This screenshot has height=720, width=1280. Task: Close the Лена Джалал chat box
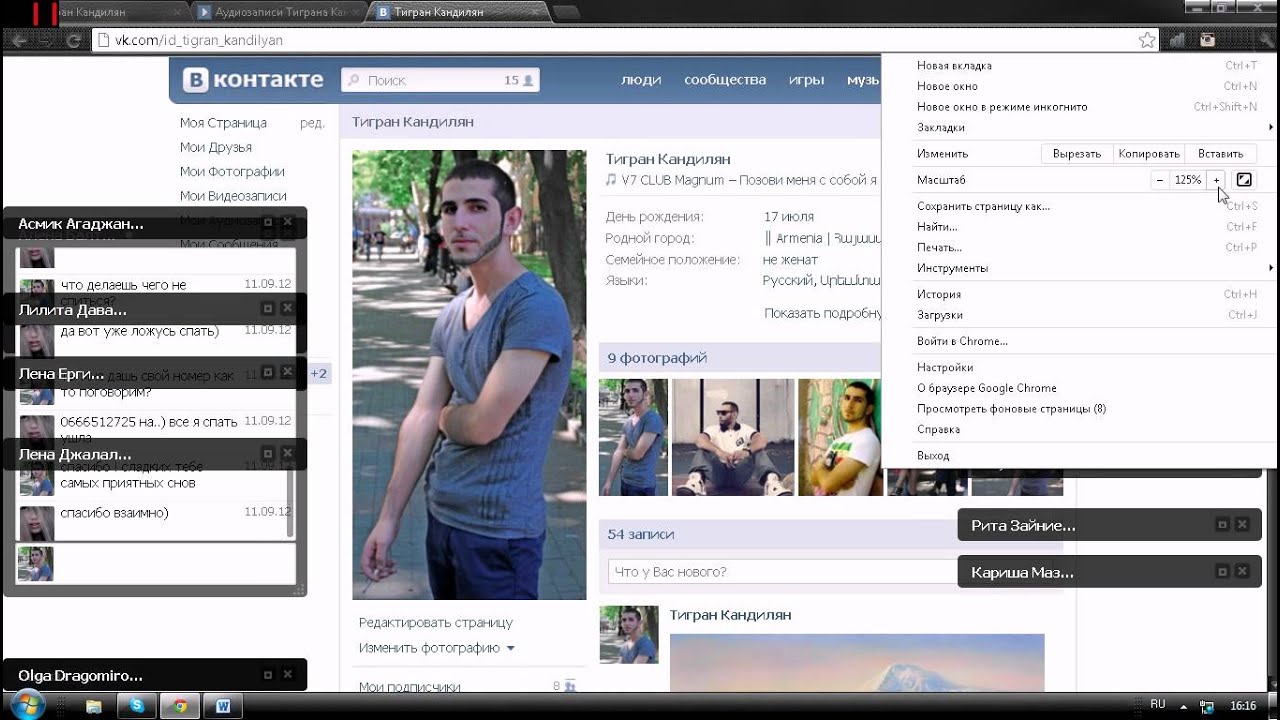[x=288, y=453]
